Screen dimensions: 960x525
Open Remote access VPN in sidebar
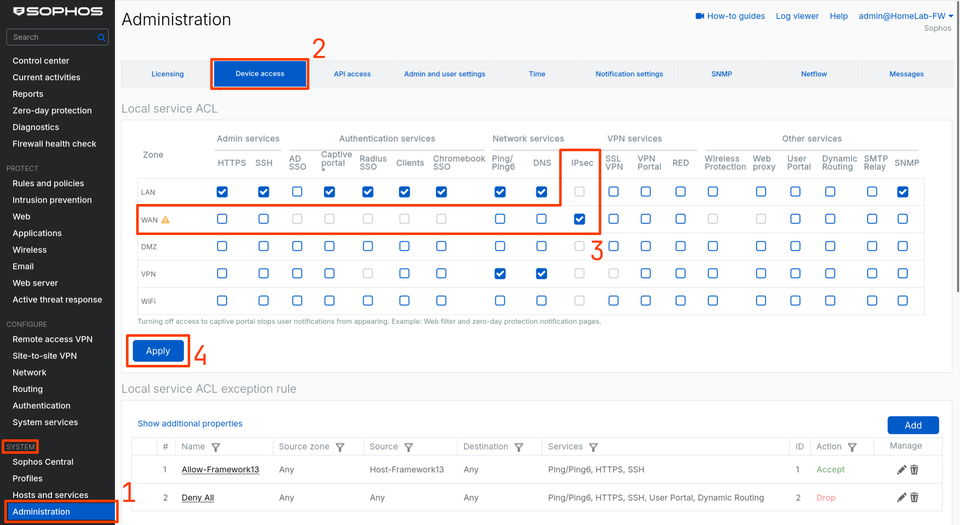[x=53, y=339]
